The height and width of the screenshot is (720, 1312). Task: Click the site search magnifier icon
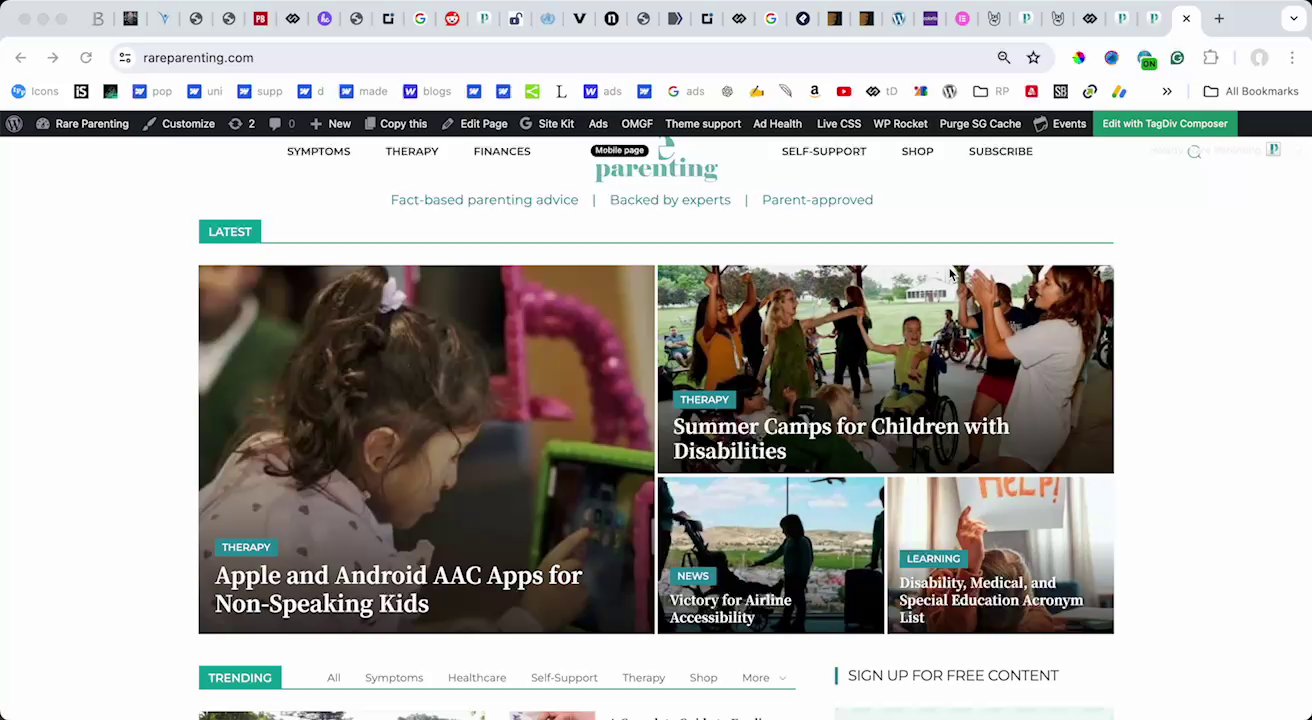[x=1194, y=152]
